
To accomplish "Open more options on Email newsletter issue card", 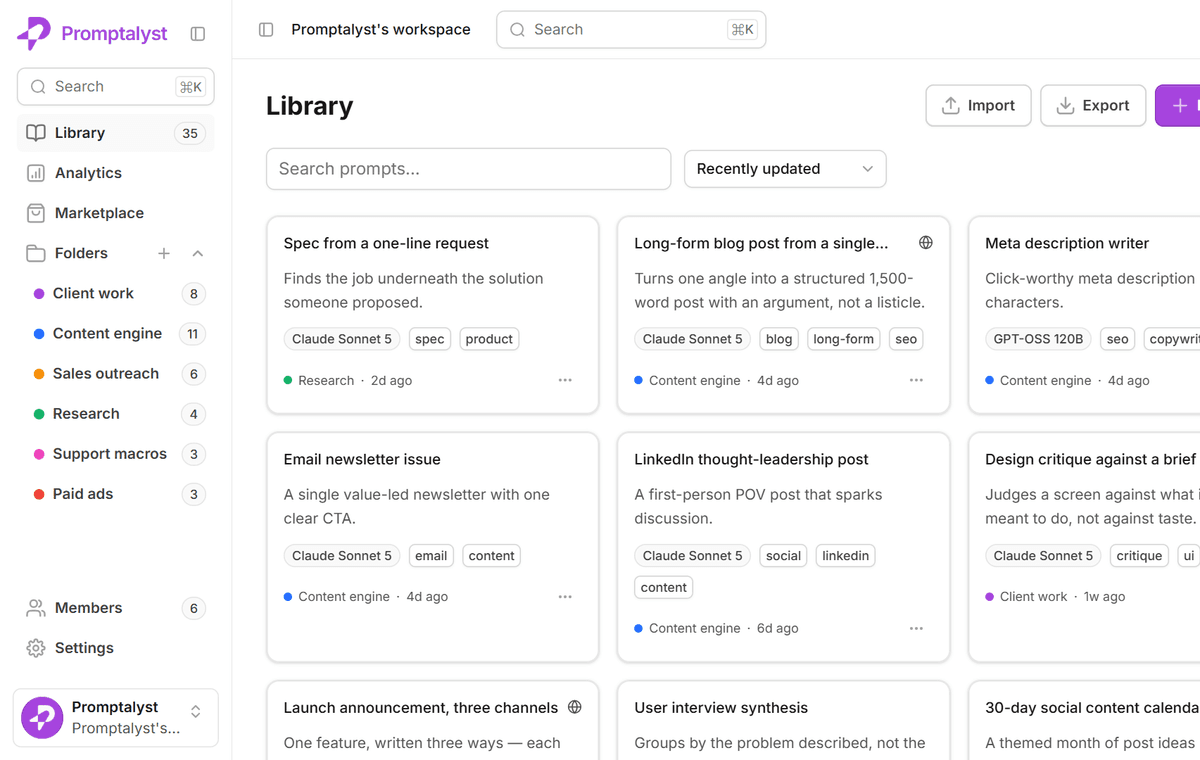I will coord(565,596).
